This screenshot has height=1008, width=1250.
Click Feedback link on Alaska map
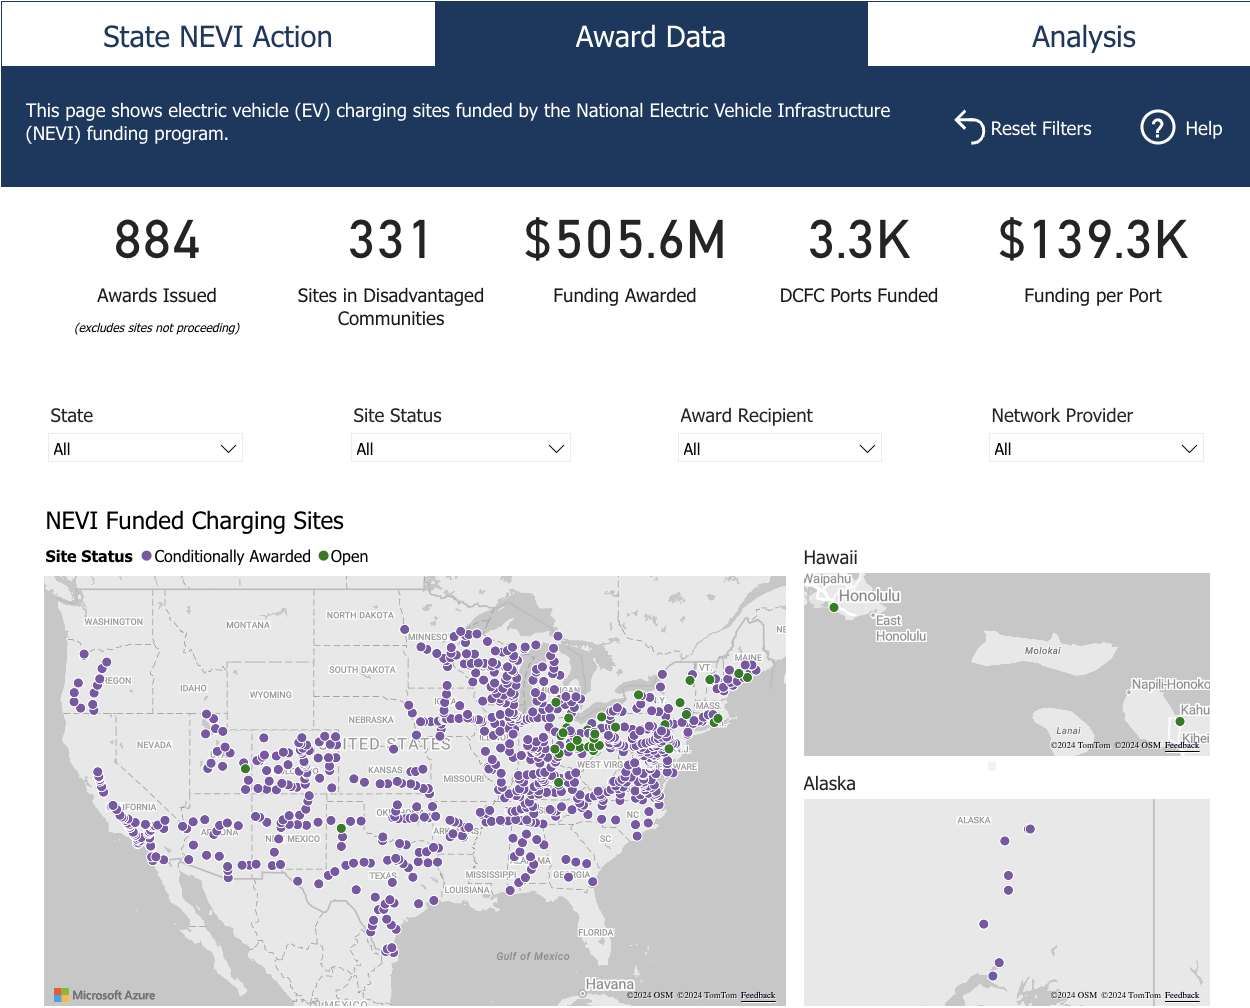pyautogui.click(x=1182, y=995)
